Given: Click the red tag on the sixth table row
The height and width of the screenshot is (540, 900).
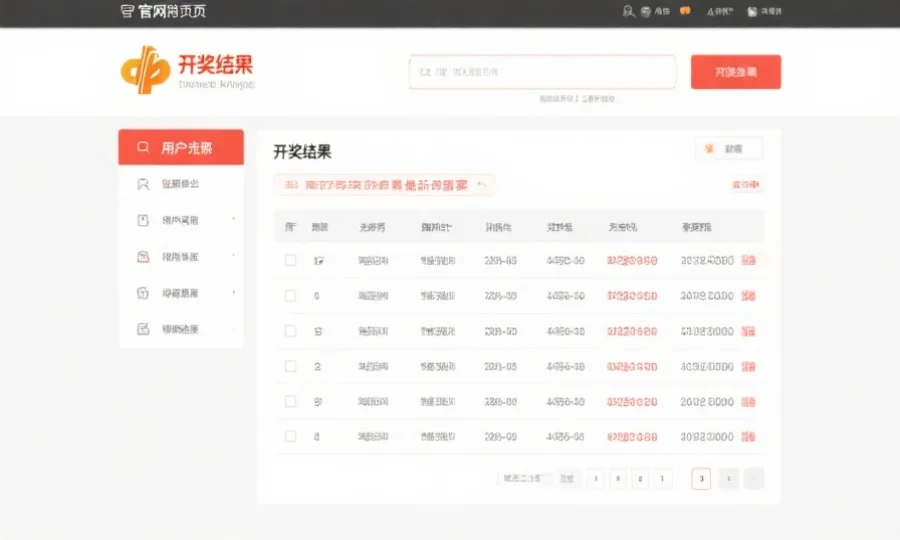Looking at the screenshot, I should point(748,437).
